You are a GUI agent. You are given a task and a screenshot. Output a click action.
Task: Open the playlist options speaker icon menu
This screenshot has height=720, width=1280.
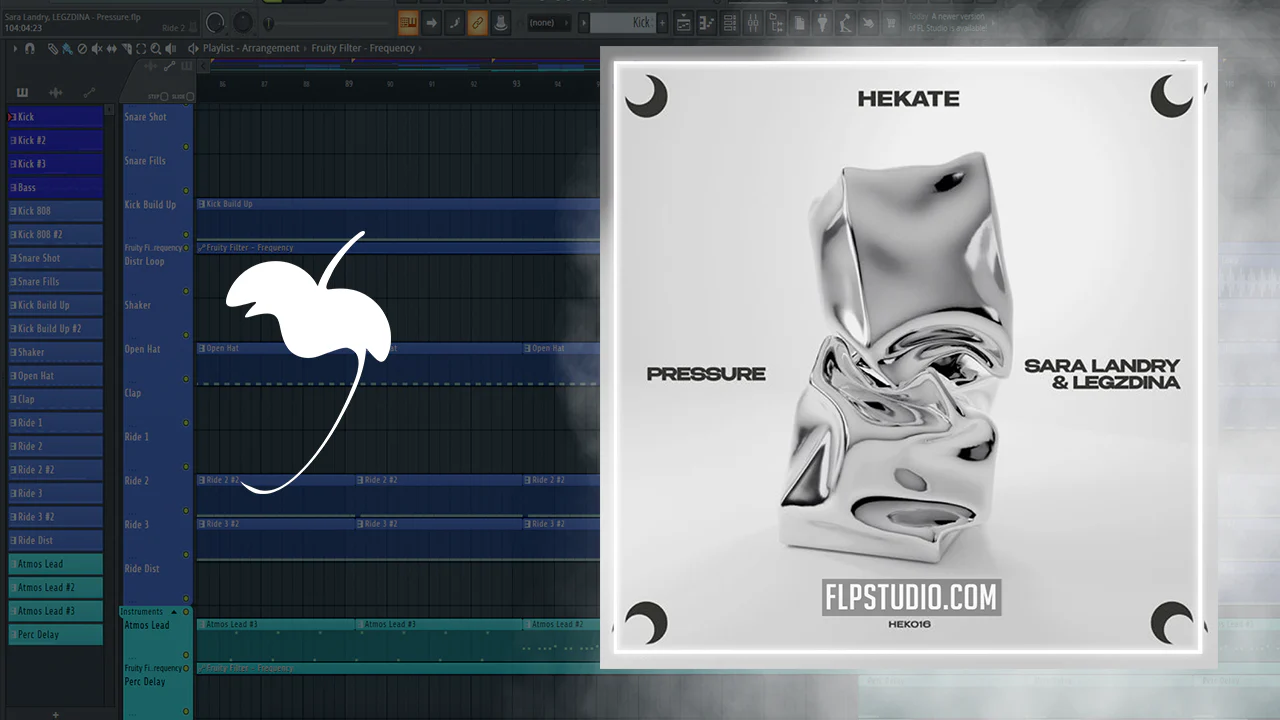[x=194, y=48]
